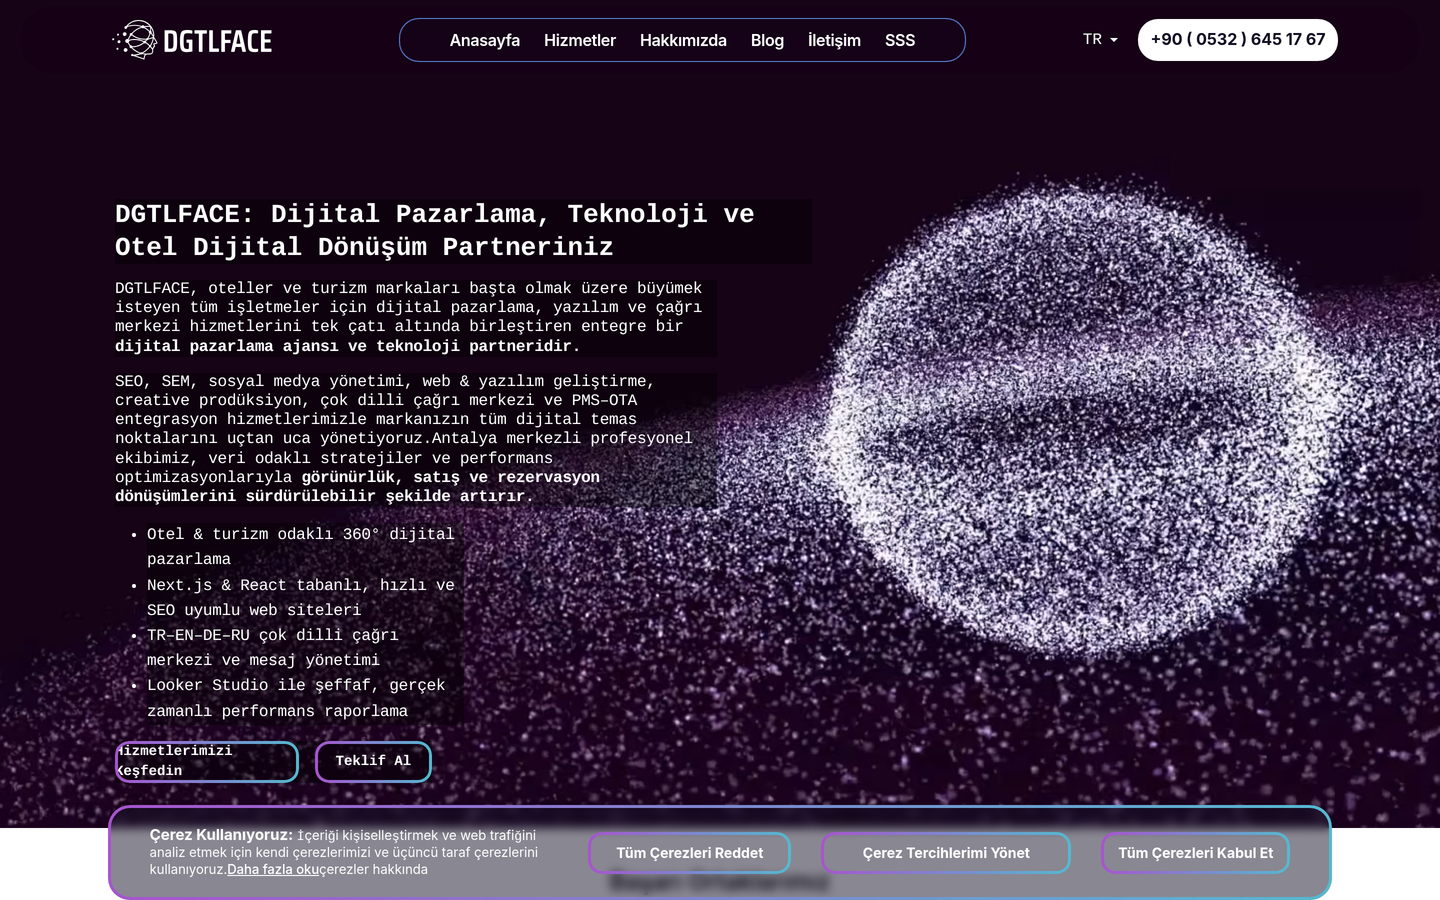This screenshot has height=900, width=1440.
Task: Follow the Daha fazla oku link
Action: click(273, 870)
